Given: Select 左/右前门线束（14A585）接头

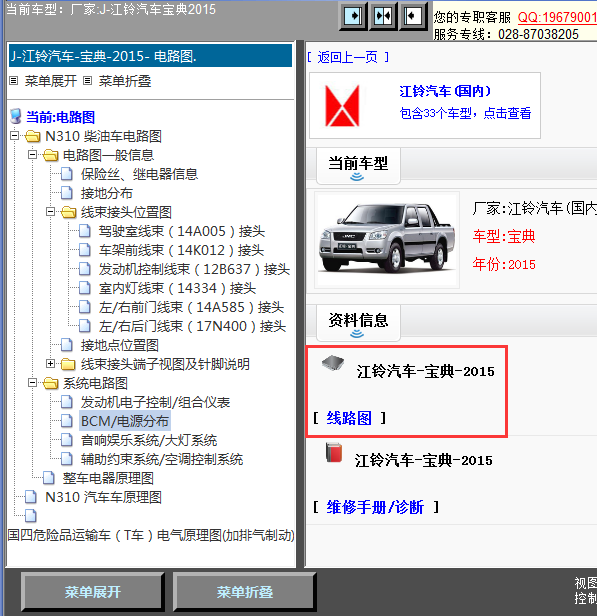Looking at the screenshot, I should [191, 307].
